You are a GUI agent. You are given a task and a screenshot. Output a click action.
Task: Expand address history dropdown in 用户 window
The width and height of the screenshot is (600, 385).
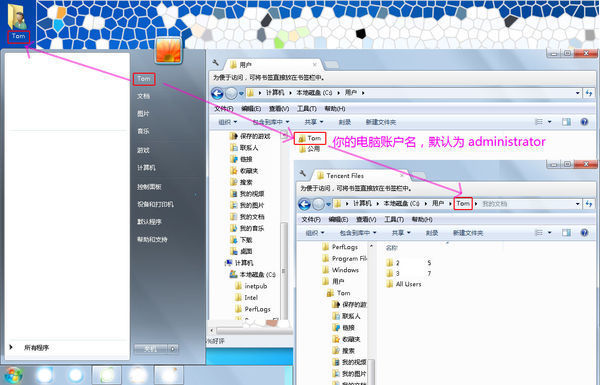(x=577, y=93)
